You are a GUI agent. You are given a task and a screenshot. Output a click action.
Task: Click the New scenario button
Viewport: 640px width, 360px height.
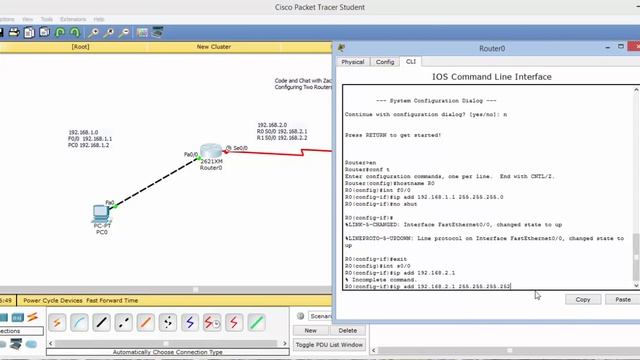[311, 330]
